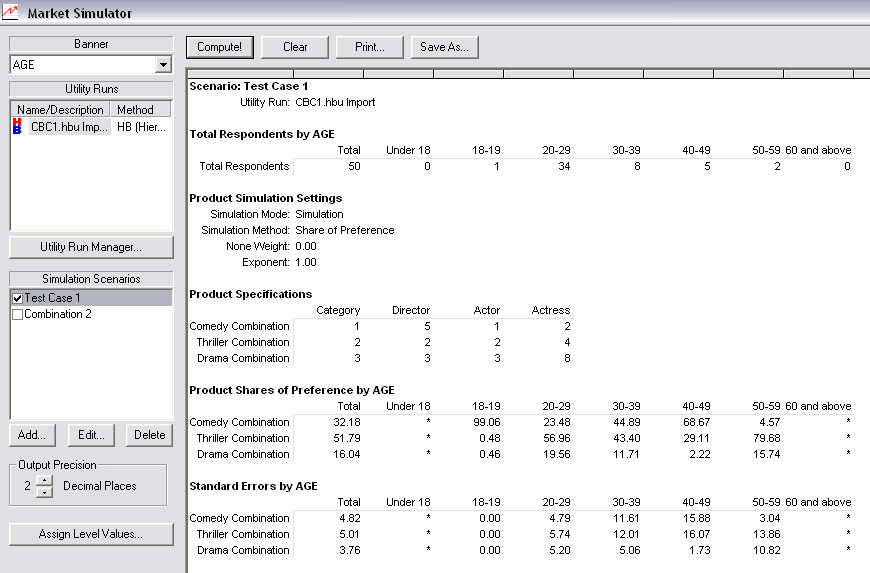The image size is (870, 573).
Task: Click Thriller Combination total share 51.79
Action: pyautogui.click(x=347, y=439)
